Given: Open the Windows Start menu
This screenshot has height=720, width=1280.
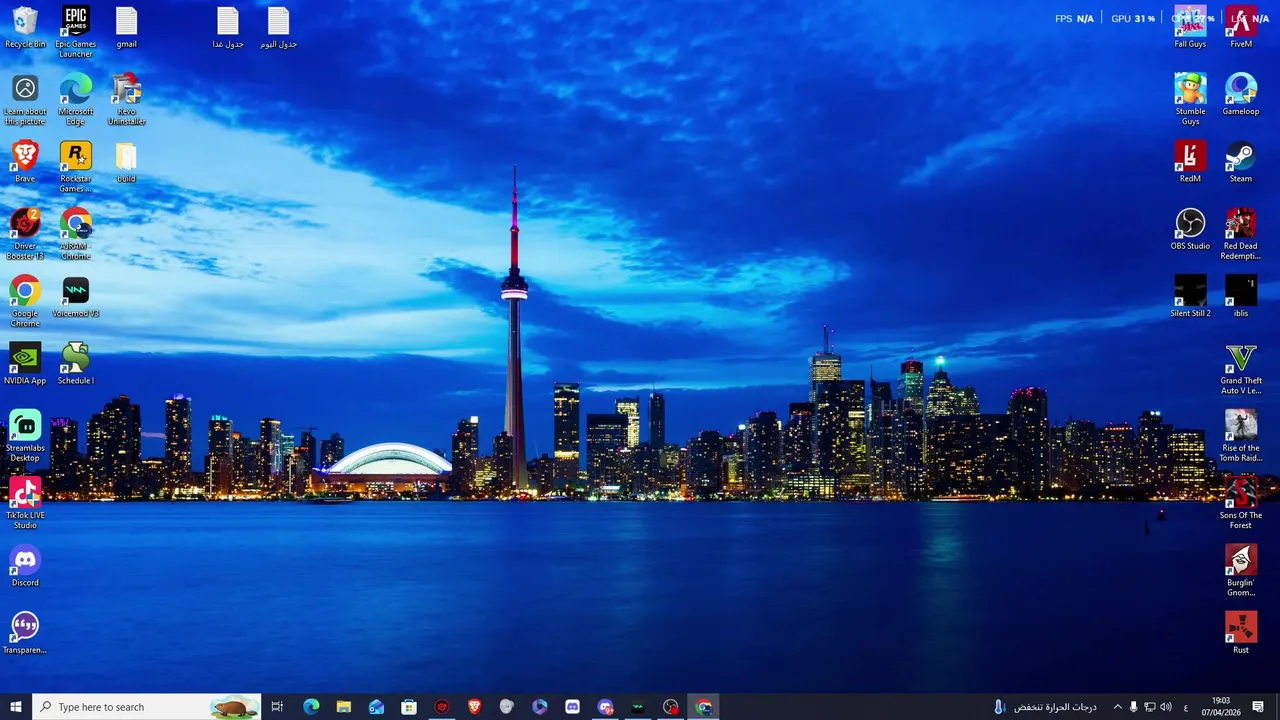Looking at the screenshot, I should coord(16,707).
